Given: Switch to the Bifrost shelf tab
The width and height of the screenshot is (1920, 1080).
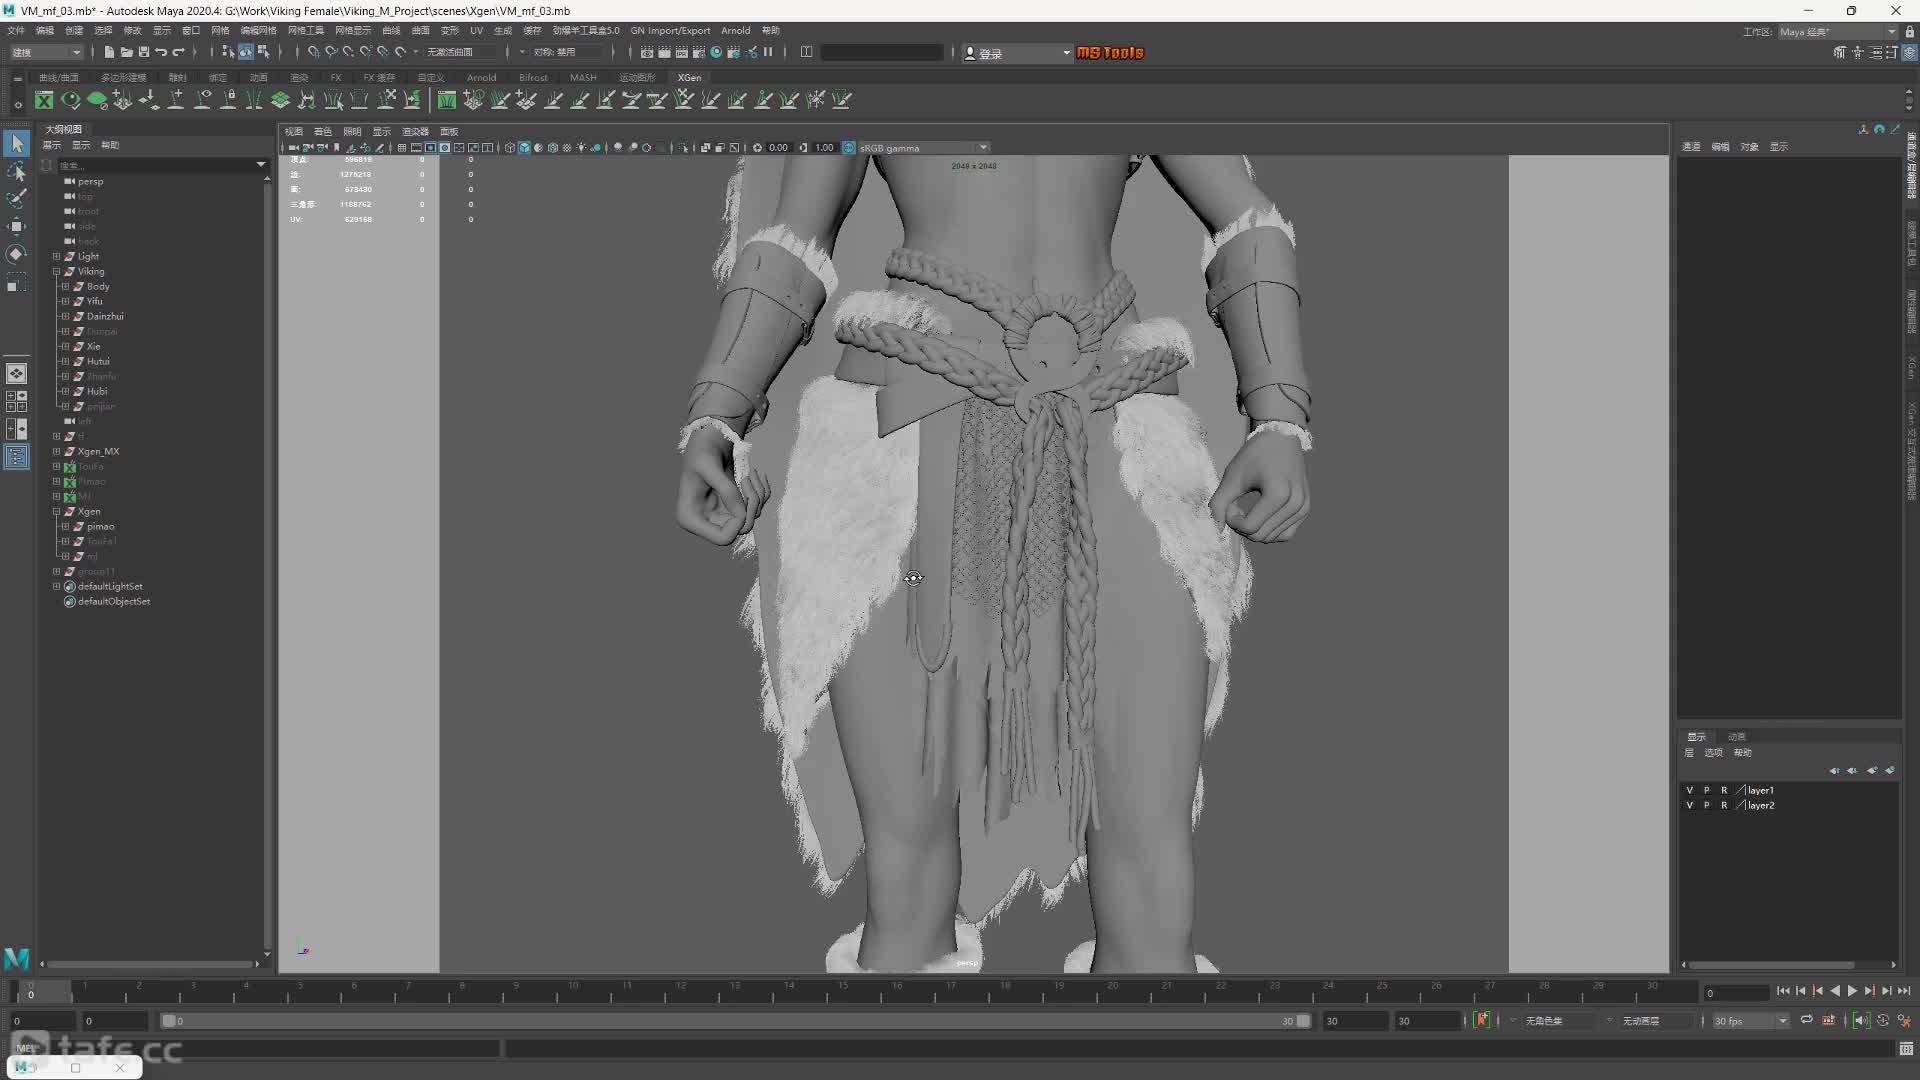Looking at the screenshot, I should pyautogui.click(x=533, y=77).
